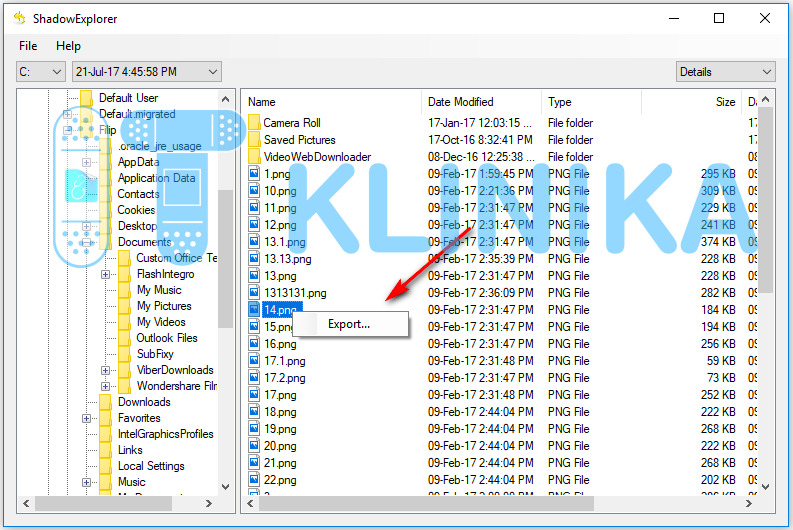
Task: Choose Export... from the context menu
Action: [x=349, y=324]
